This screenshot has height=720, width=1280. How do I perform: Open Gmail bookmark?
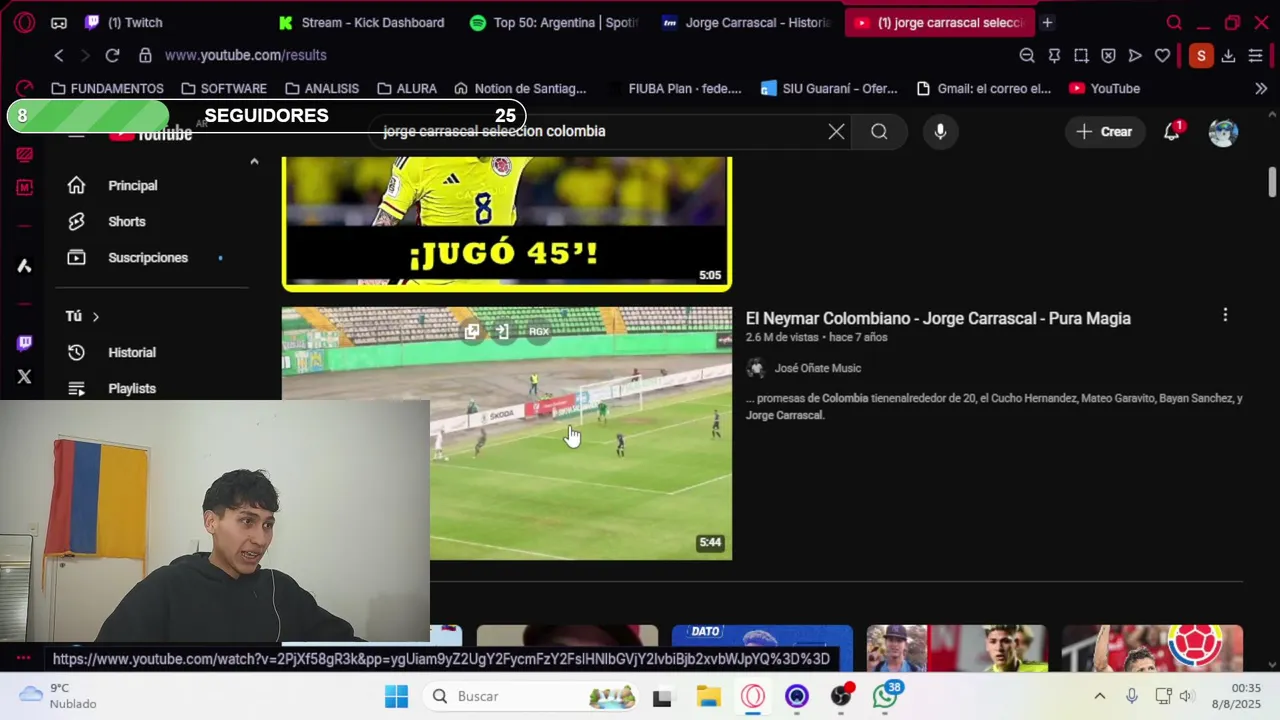pyautogui.click(x=984, y=88)
